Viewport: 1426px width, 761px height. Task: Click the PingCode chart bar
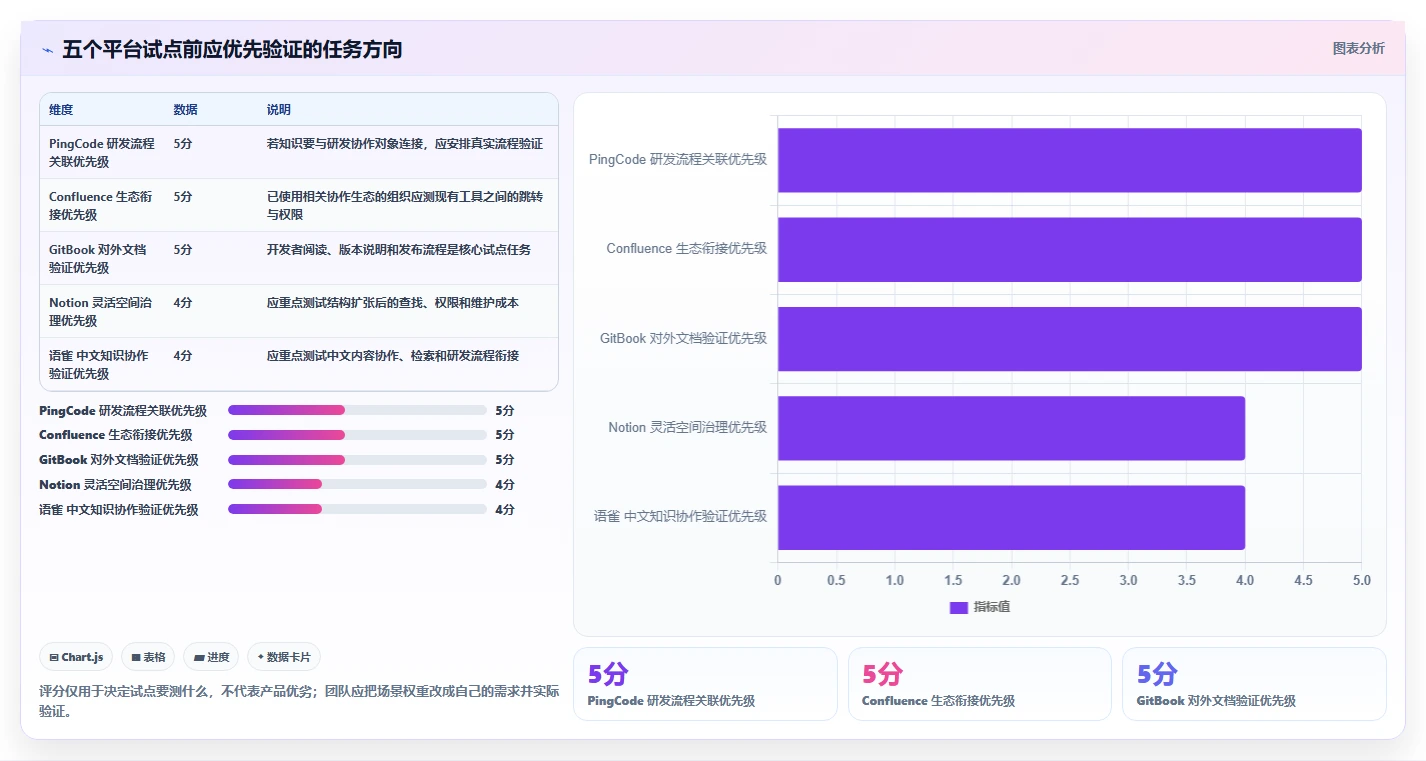(1070, 160)
